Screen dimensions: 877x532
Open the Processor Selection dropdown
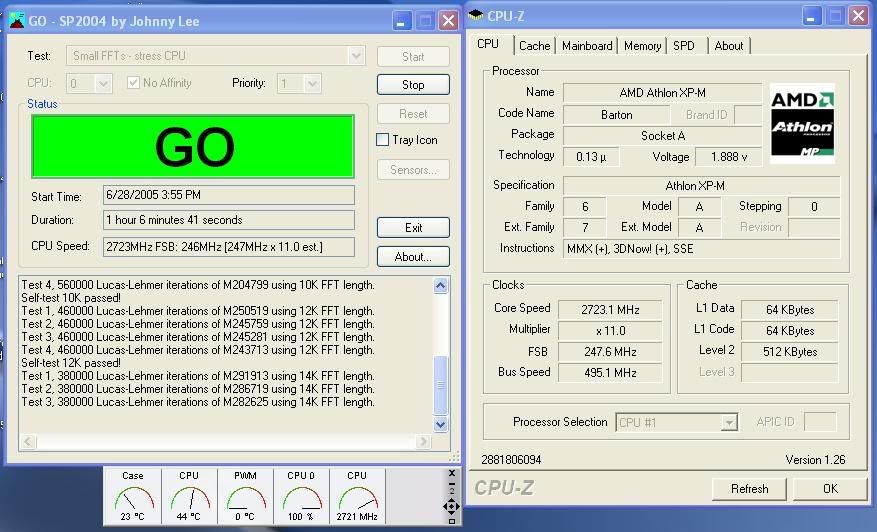point(728,422)
